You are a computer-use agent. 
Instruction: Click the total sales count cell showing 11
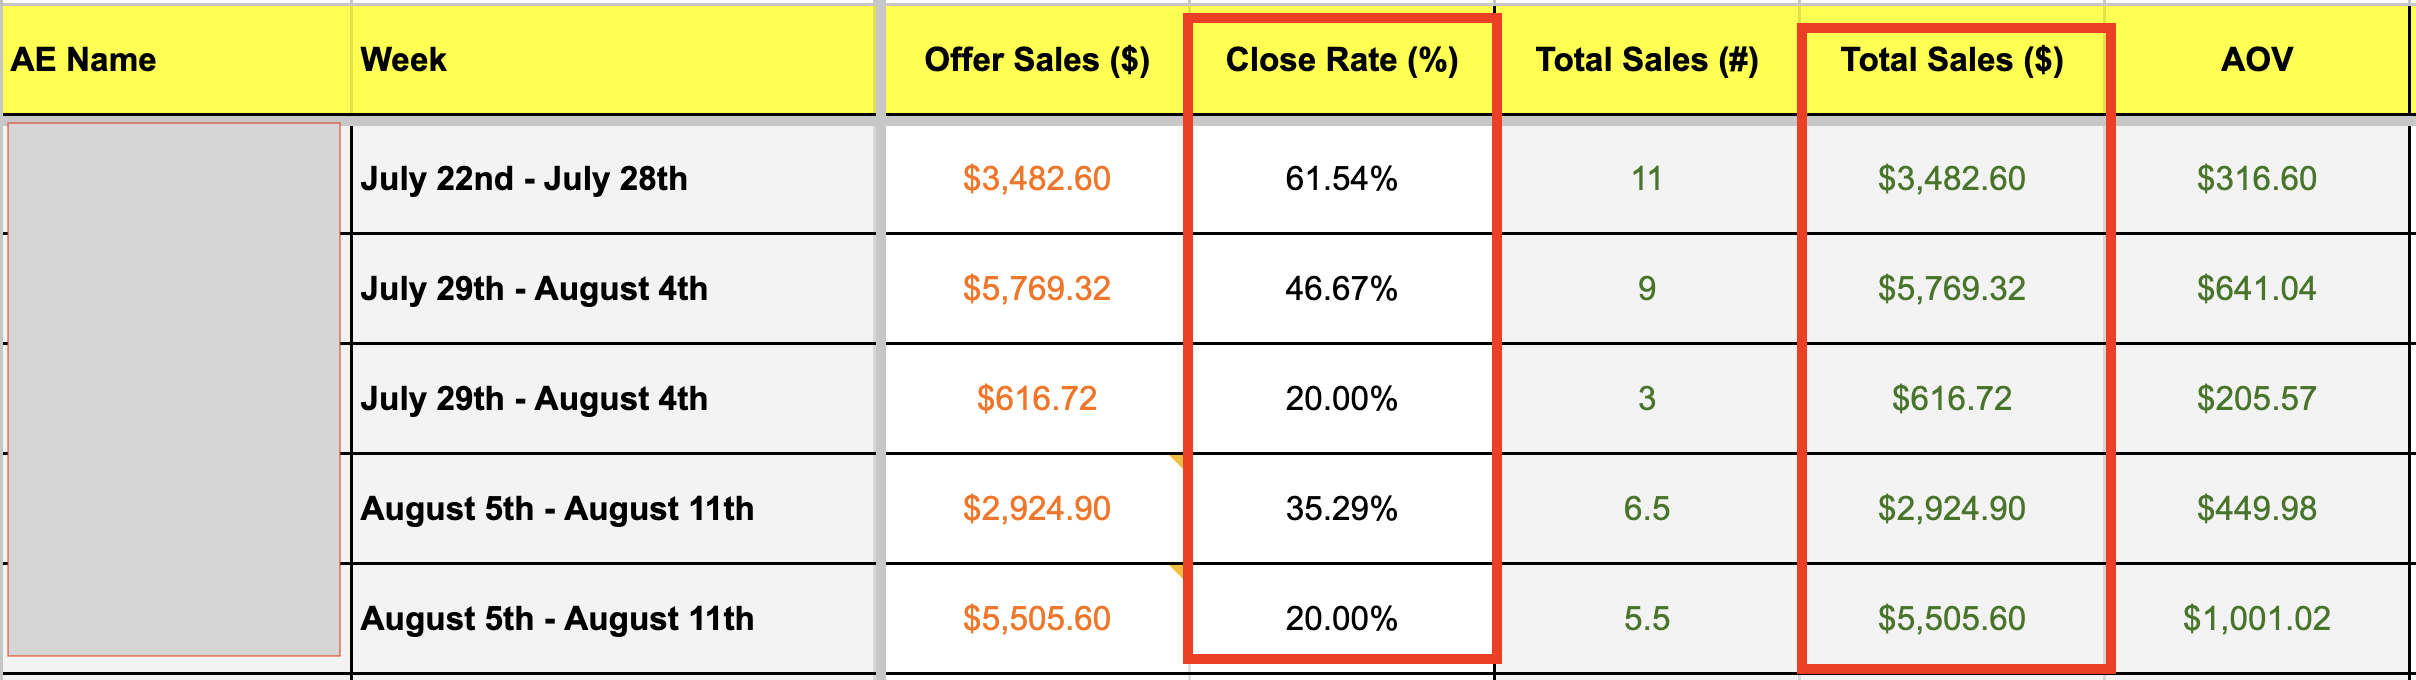(1646, 179)
